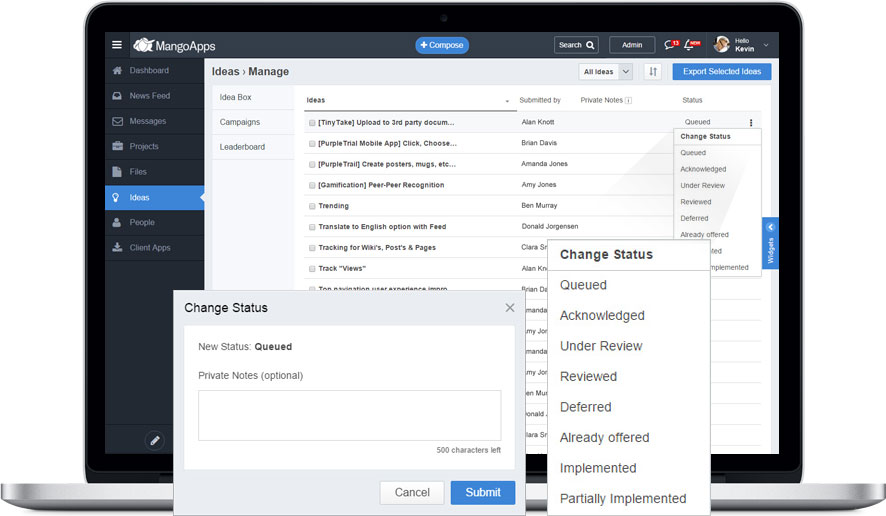Check the Track "Views" idea checkbox
The height and width of the screenshot is (516, 886).
312,269
